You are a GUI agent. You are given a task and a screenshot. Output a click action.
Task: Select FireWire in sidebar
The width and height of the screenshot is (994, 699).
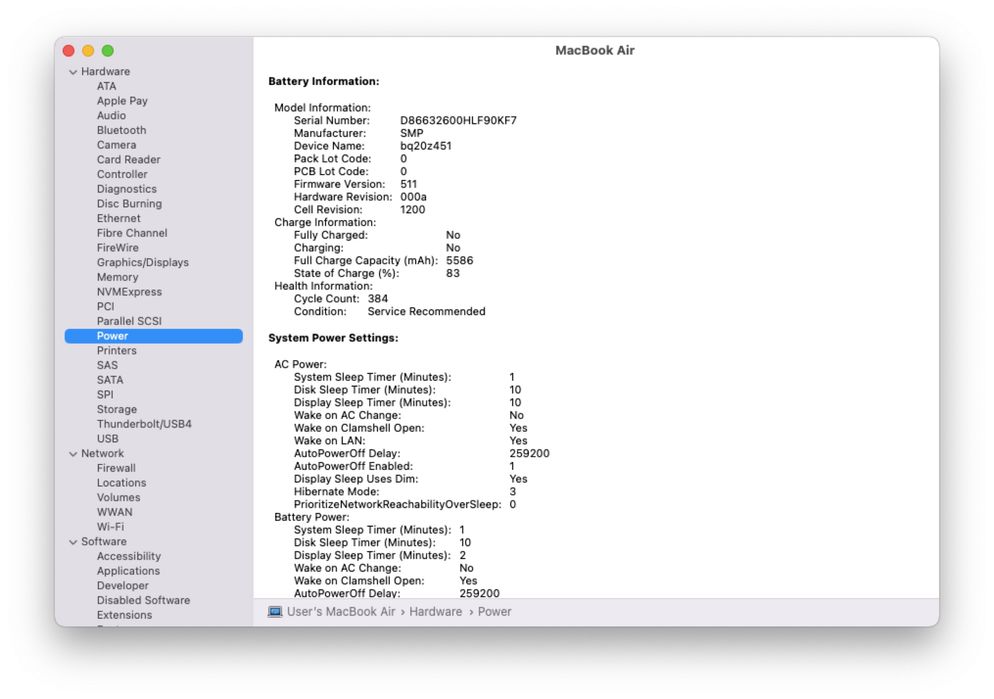118,248
